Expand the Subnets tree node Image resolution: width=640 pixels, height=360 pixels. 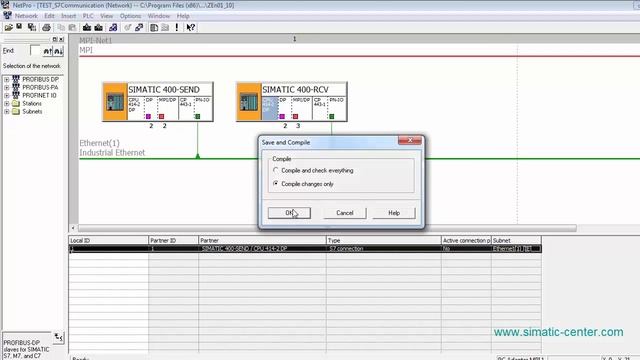point(7,111)
